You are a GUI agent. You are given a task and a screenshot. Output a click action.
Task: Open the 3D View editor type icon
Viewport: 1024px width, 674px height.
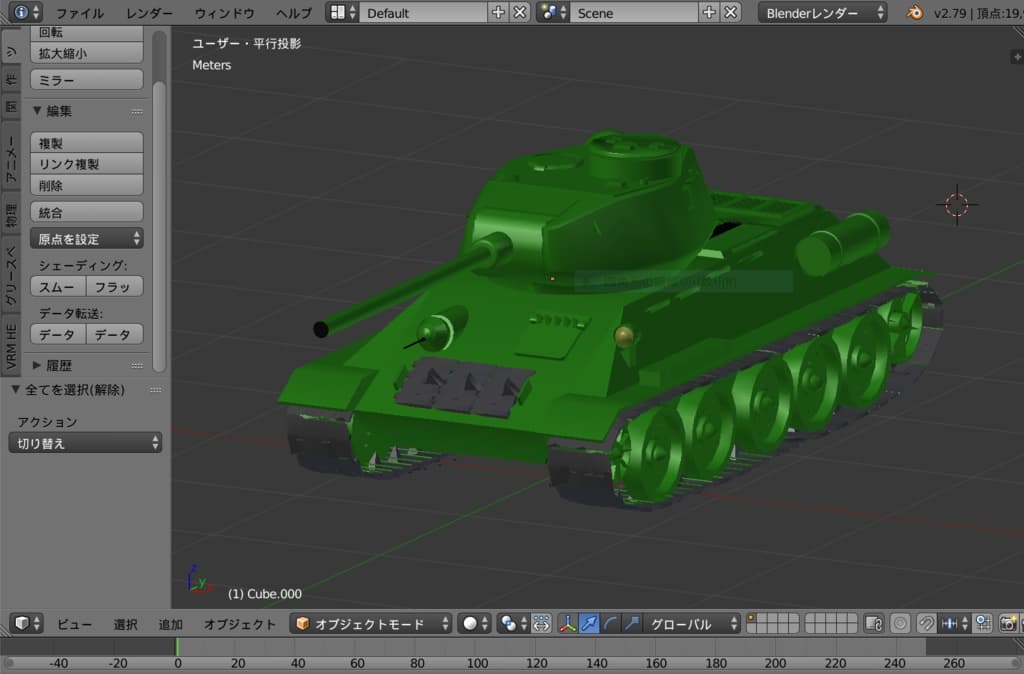tap(27, 623)
